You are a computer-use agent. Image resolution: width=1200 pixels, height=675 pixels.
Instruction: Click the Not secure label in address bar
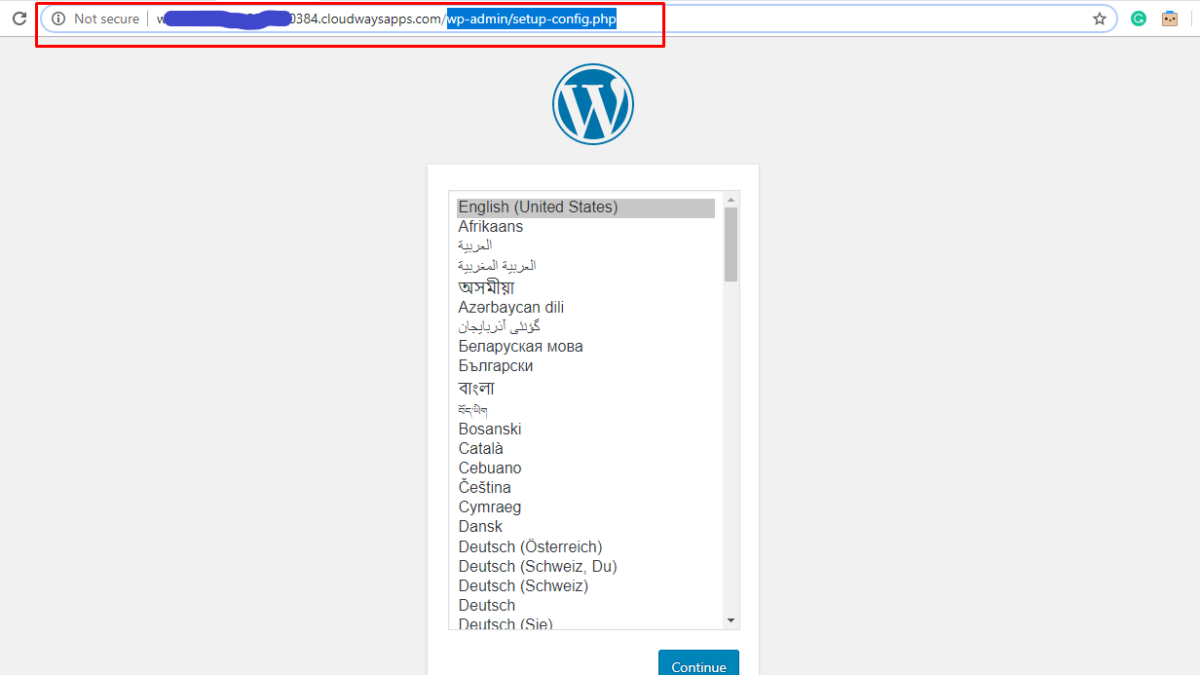[x=107, y=19]
